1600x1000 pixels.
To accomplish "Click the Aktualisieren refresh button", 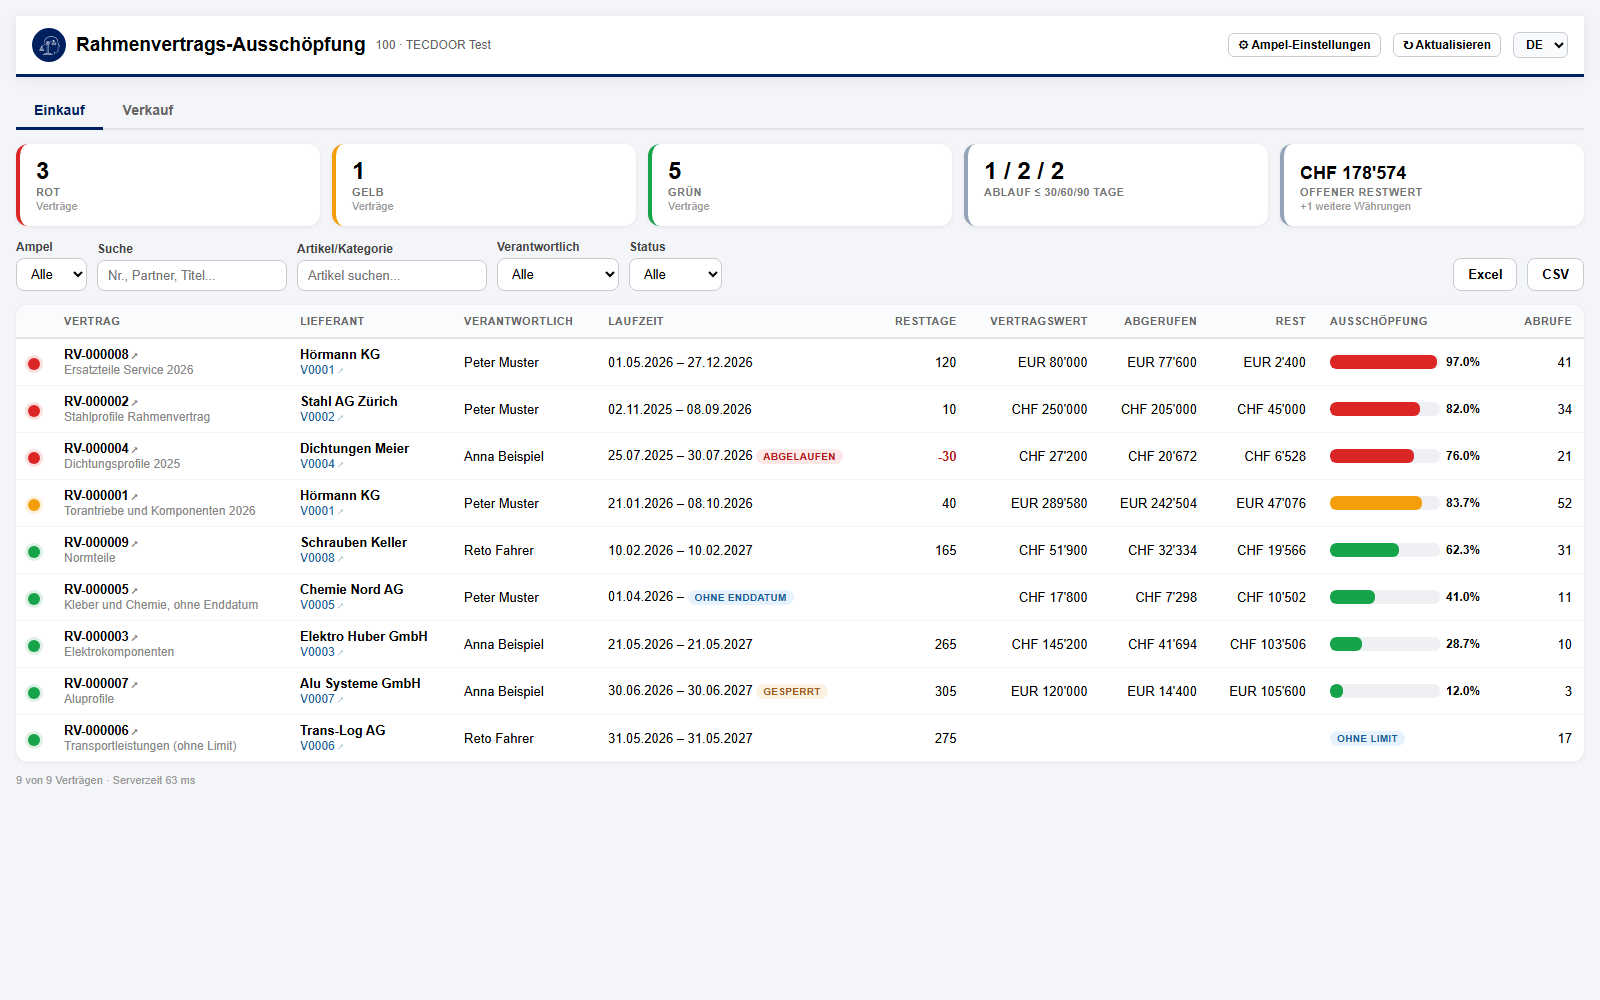I will (1447, 45).
